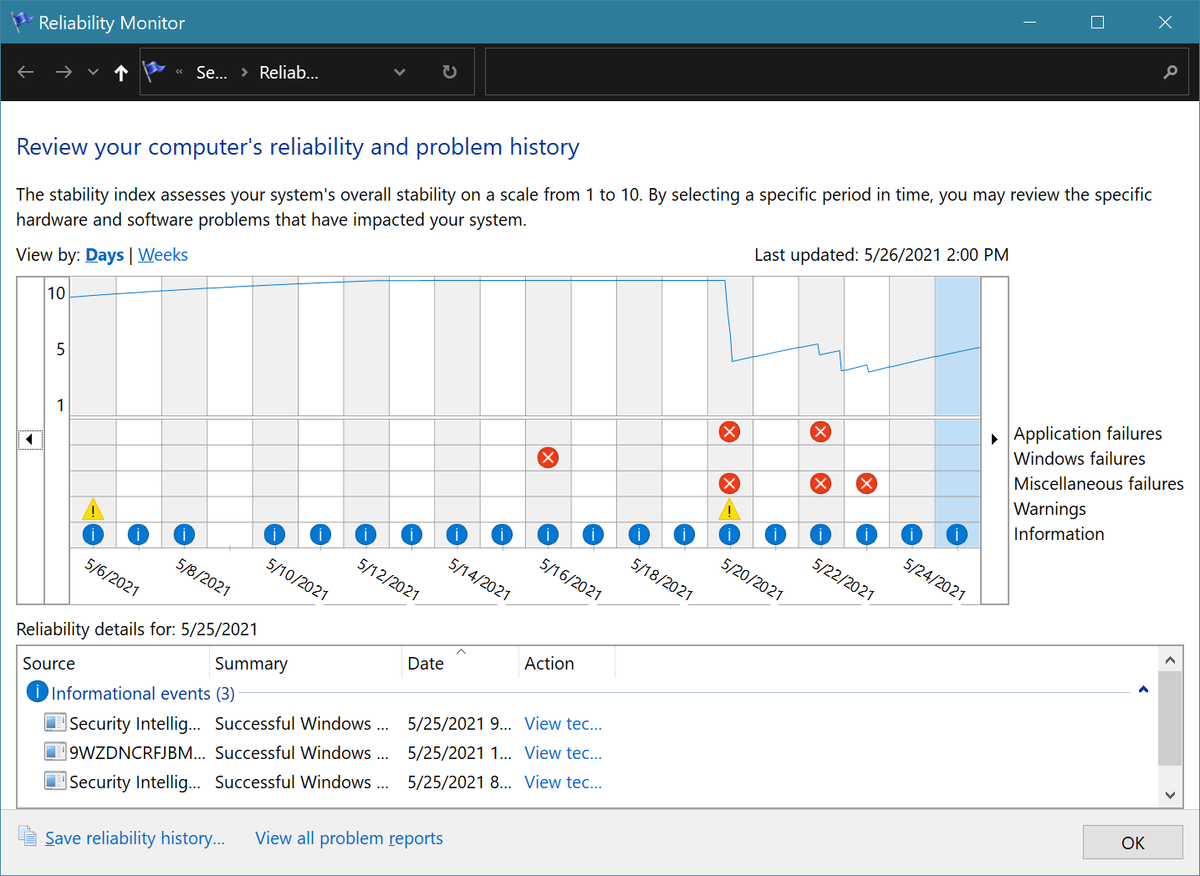
Task: Click the warning triangle under the 5/19 failures
Action: [x=729, y=509]
